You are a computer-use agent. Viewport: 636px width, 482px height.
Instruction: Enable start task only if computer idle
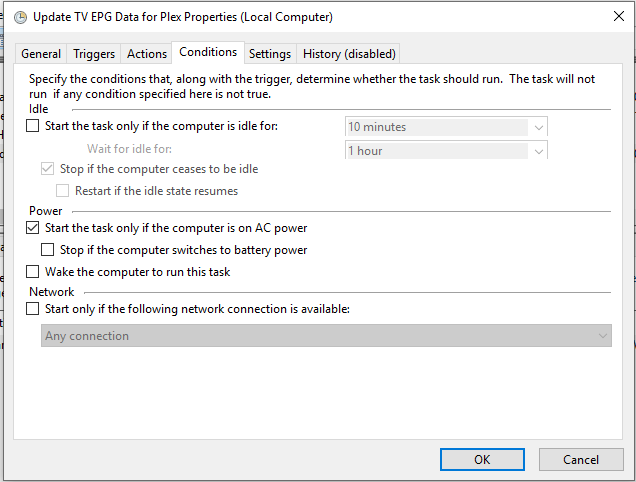[33, 127]
